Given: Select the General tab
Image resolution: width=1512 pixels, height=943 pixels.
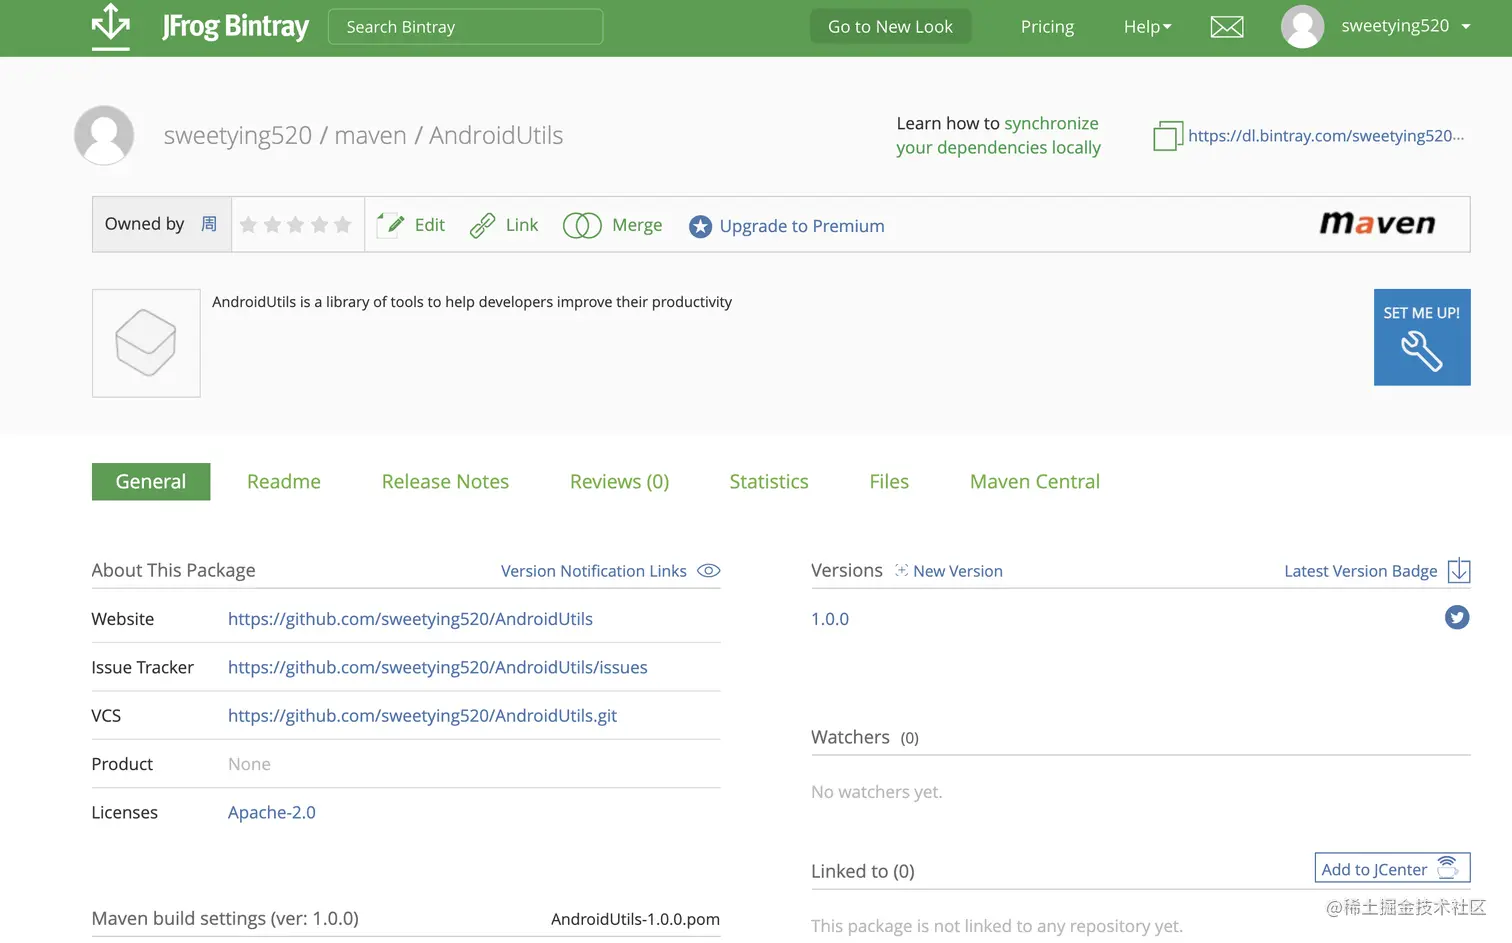Looking at the screenshot, I should tap(151, 482).
